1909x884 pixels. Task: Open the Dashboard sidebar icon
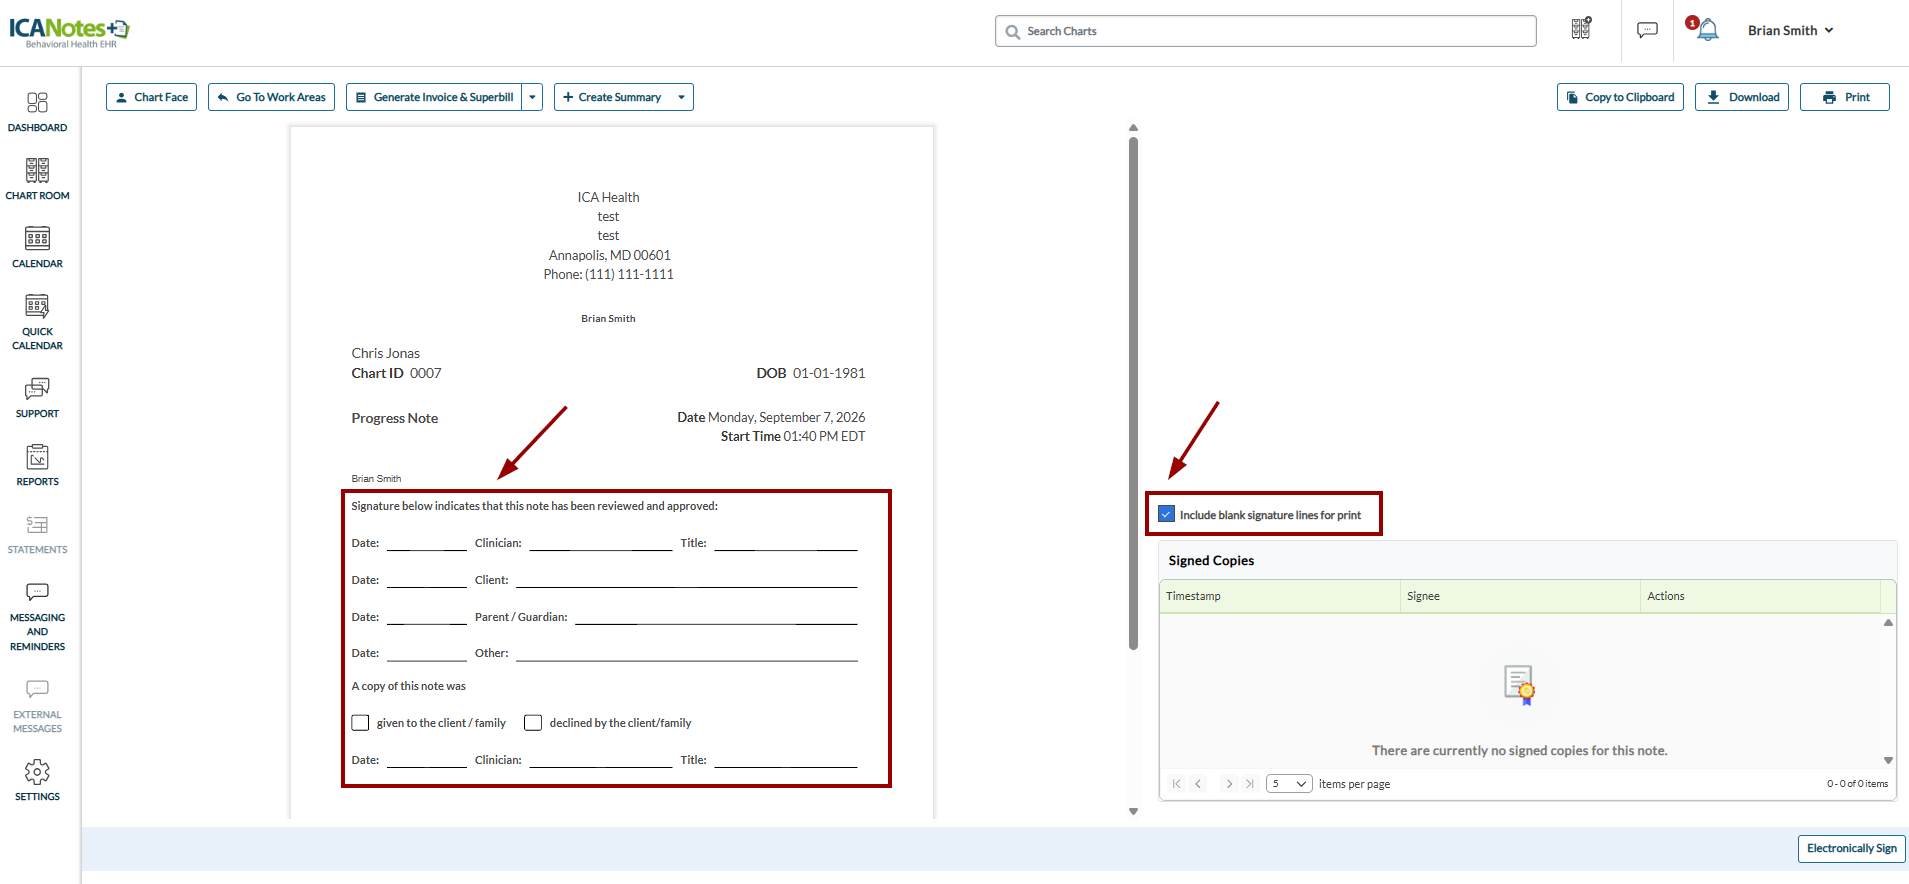37,112
